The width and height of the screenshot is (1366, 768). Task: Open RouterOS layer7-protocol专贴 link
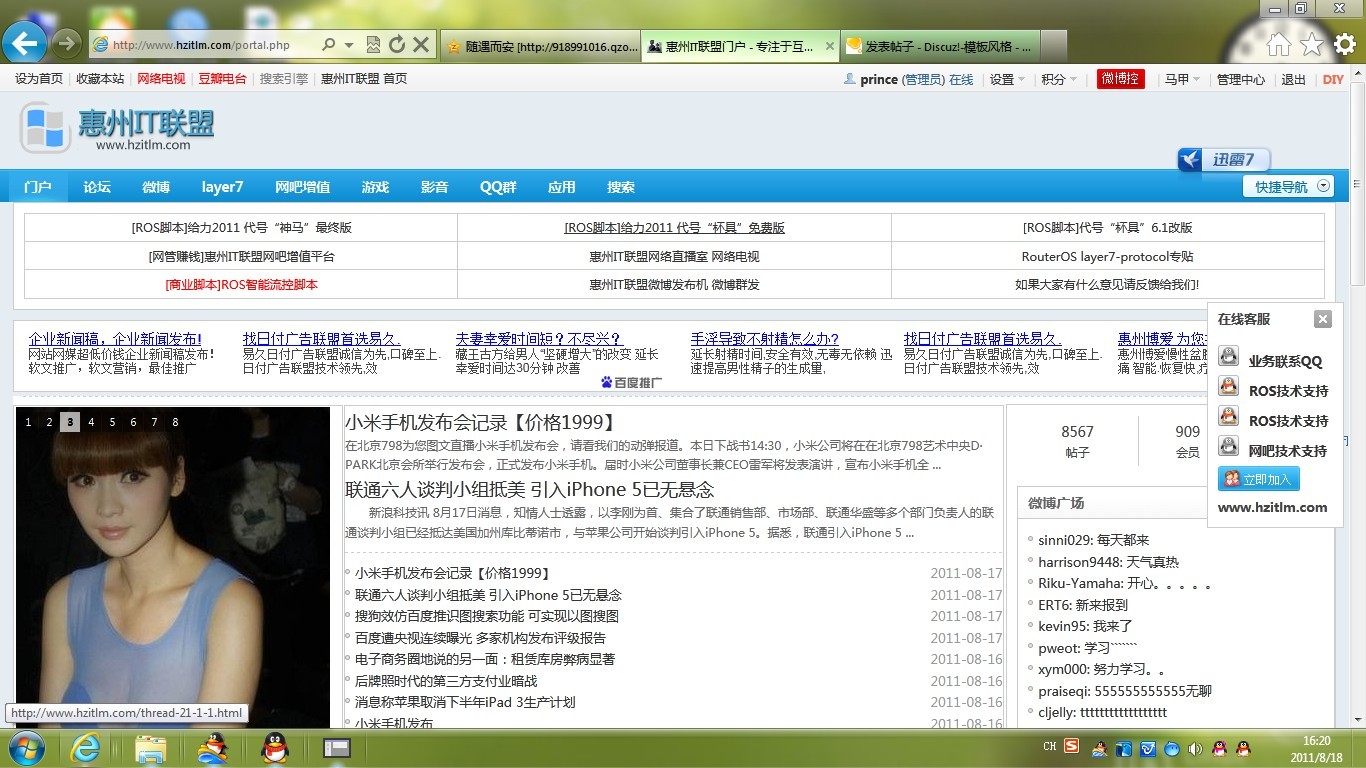click(x=1107, y=257)
